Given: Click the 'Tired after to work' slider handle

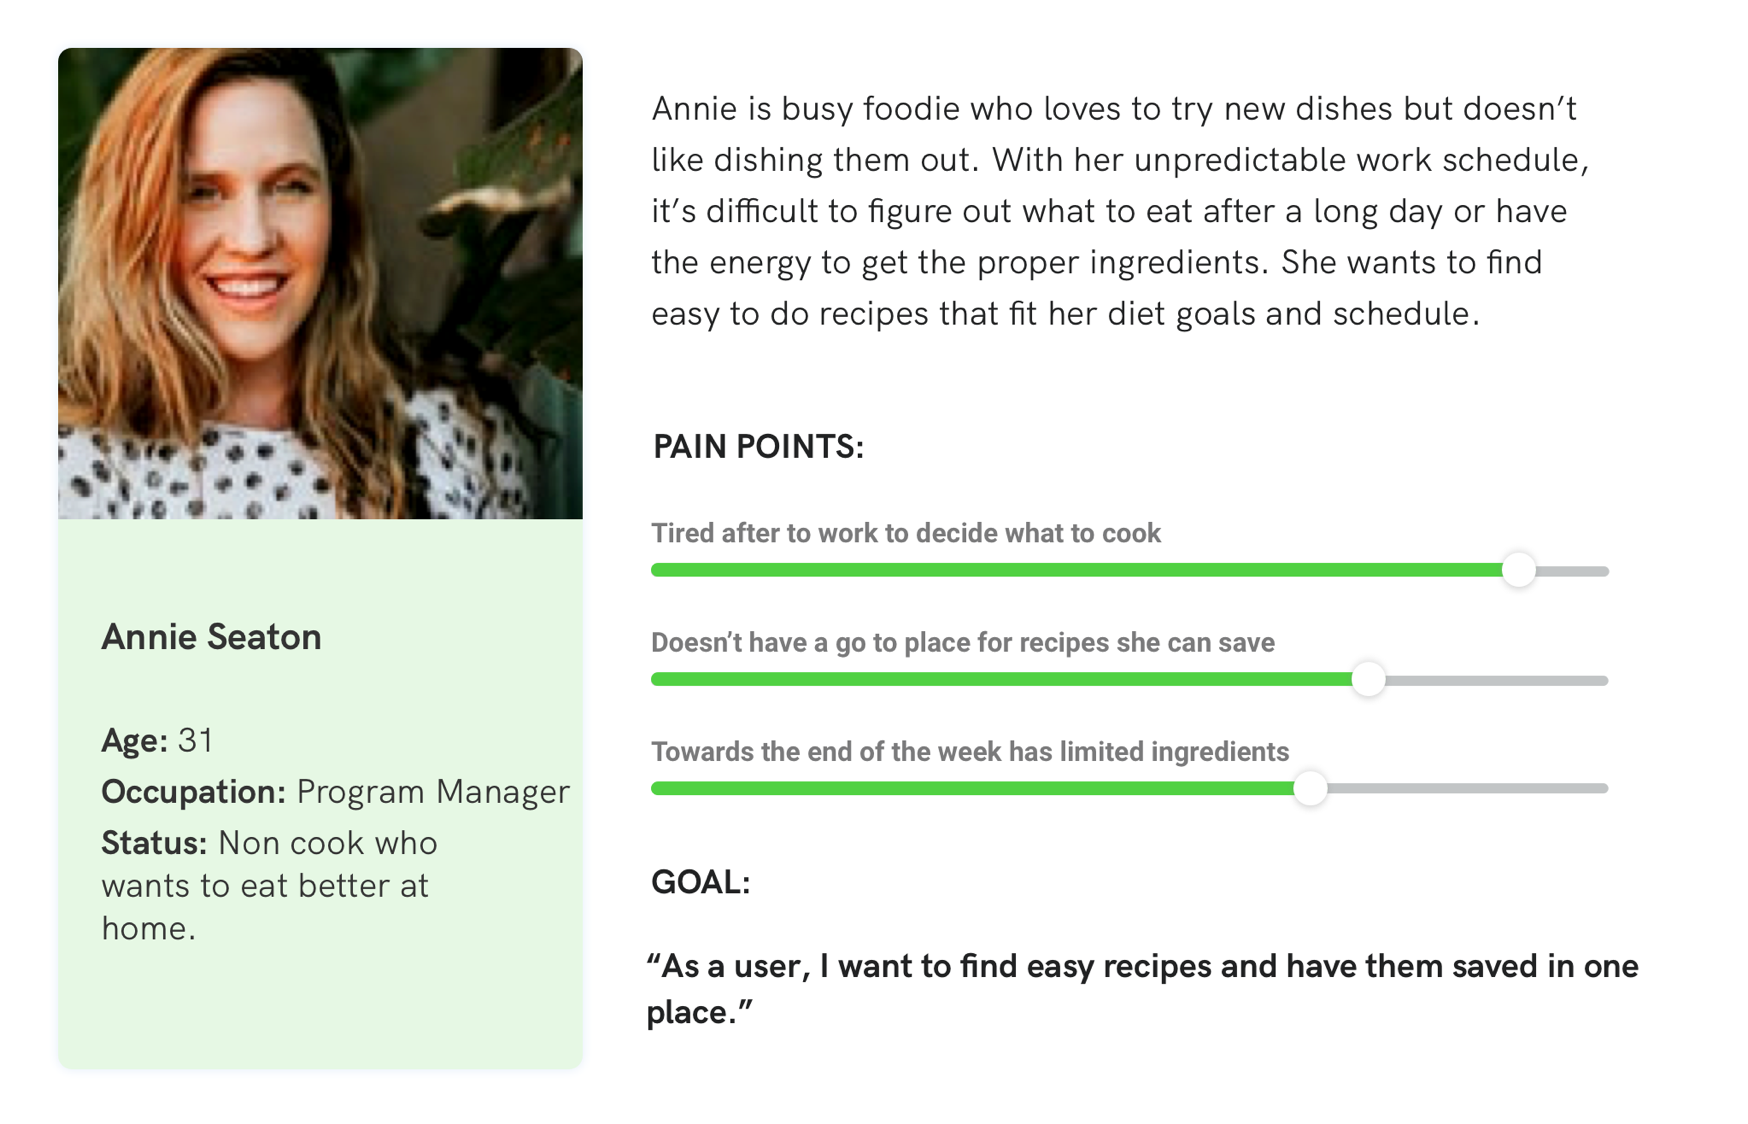Looking at the screenshot, I should point(1518,570).
